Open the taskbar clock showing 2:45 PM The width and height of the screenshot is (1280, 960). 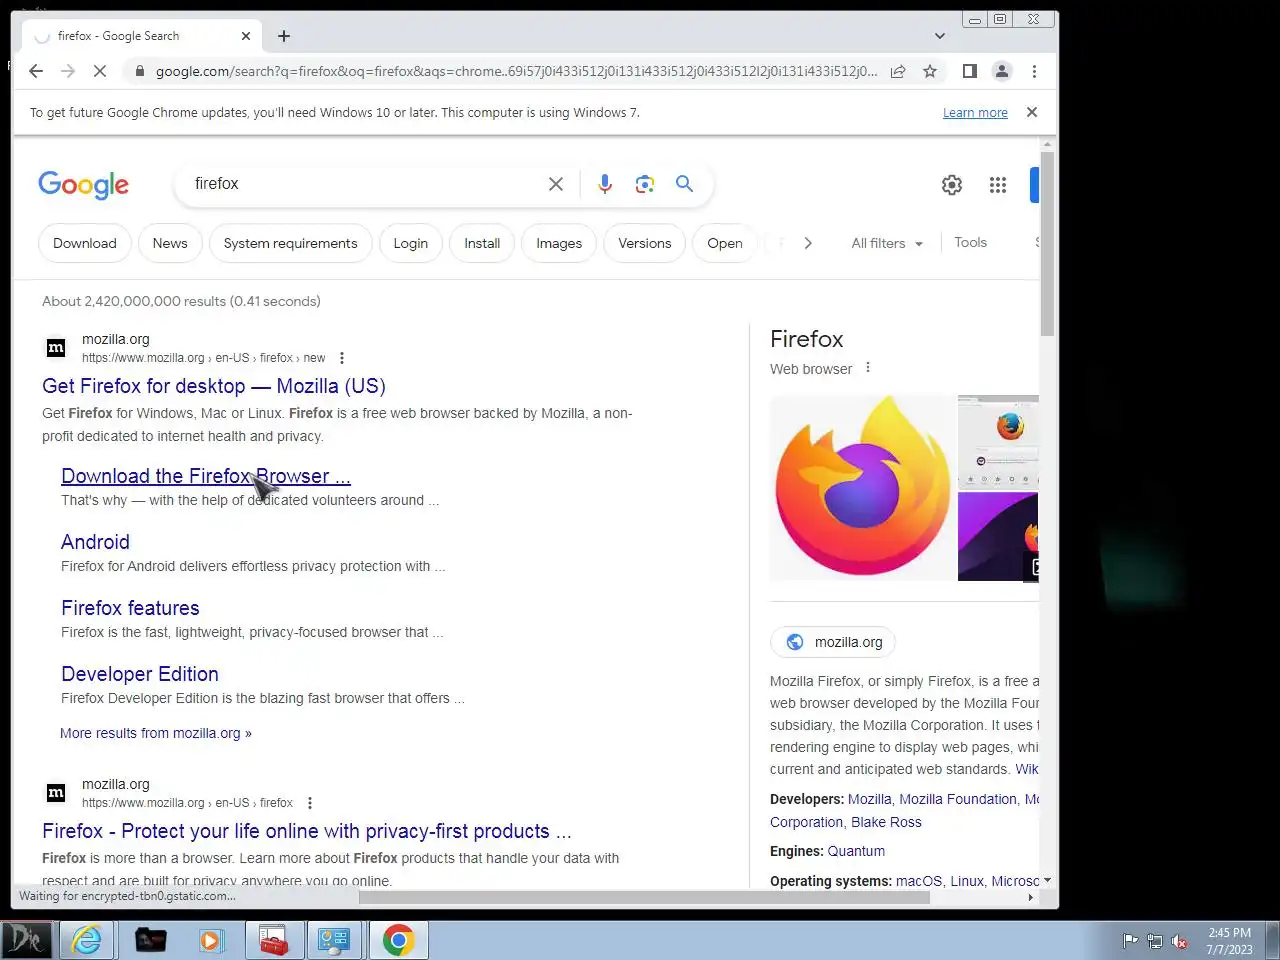[x=1229, y=941]
